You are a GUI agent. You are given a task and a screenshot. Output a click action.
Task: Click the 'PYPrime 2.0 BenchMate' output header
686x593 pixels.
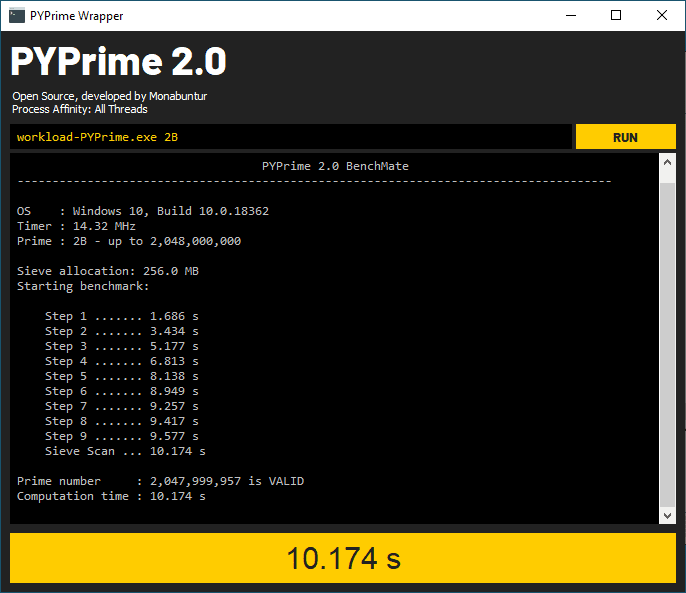tap(335, 166)
